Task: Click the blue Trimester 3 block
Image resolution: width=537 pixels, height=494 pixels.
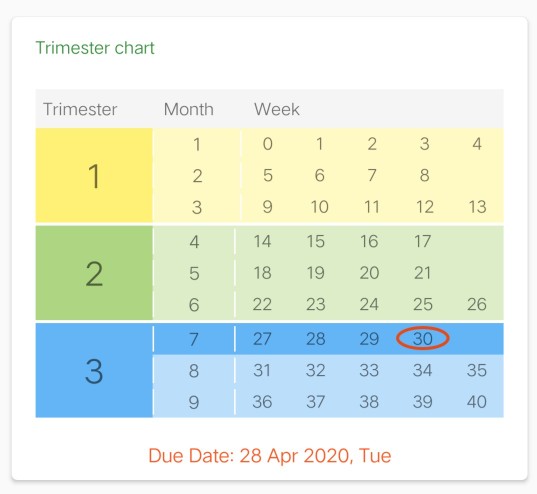Action: (94, 370)
